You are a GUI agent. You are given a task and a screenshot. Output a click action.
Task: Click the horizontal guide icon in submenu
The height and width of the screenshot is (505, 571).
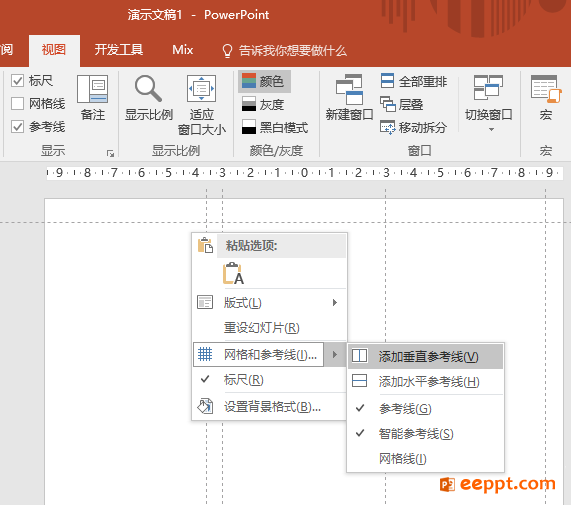(360, 381)
